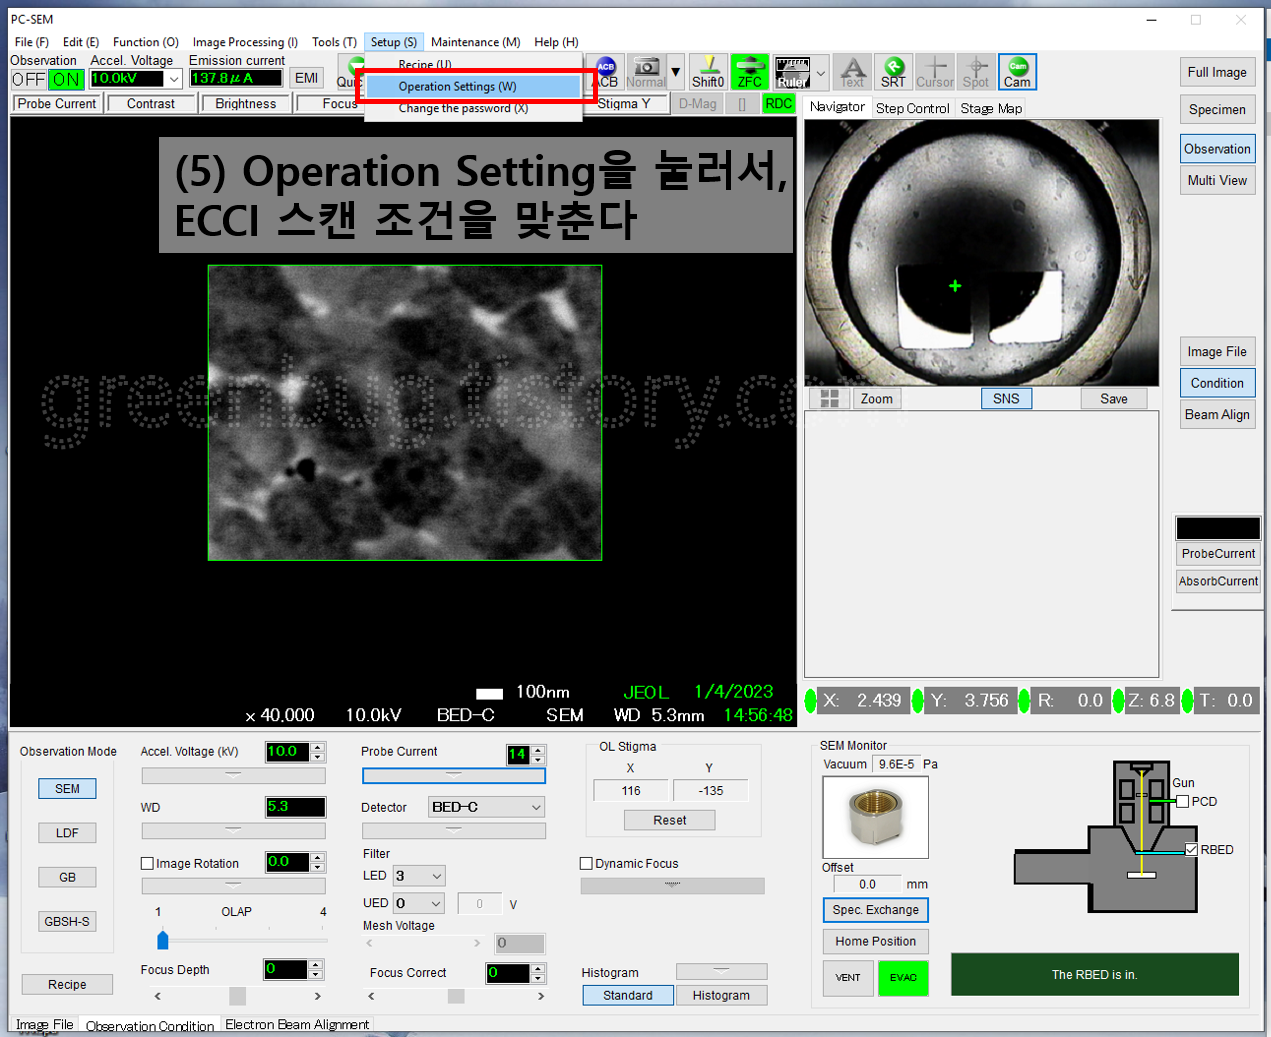Toggle the Cam camera icon
The image size is (1271, 1037).
point(1017,72)
